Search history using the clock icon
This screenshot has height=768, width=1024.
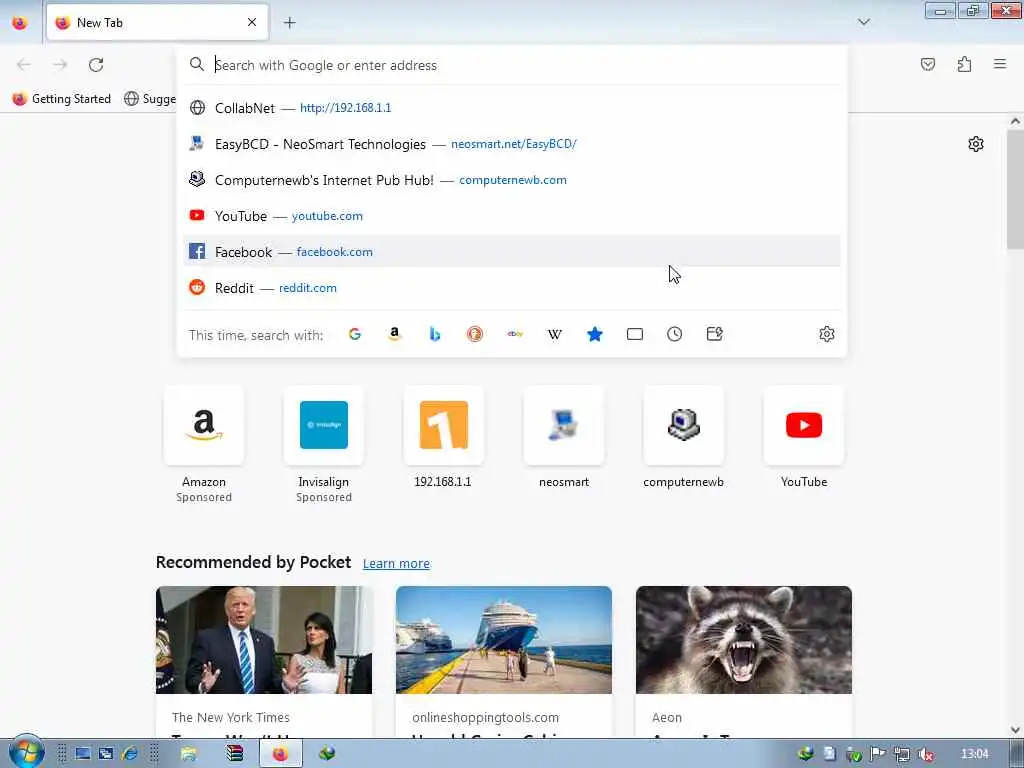[x=675, y=334]
